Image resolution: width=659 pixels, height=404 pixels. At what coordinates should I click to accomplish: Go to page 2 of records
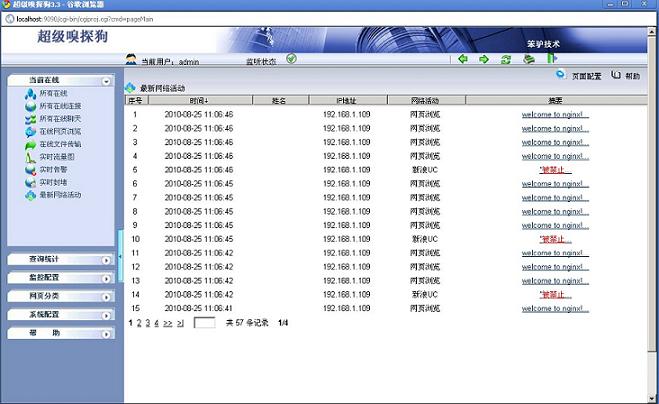coord(139,323)
